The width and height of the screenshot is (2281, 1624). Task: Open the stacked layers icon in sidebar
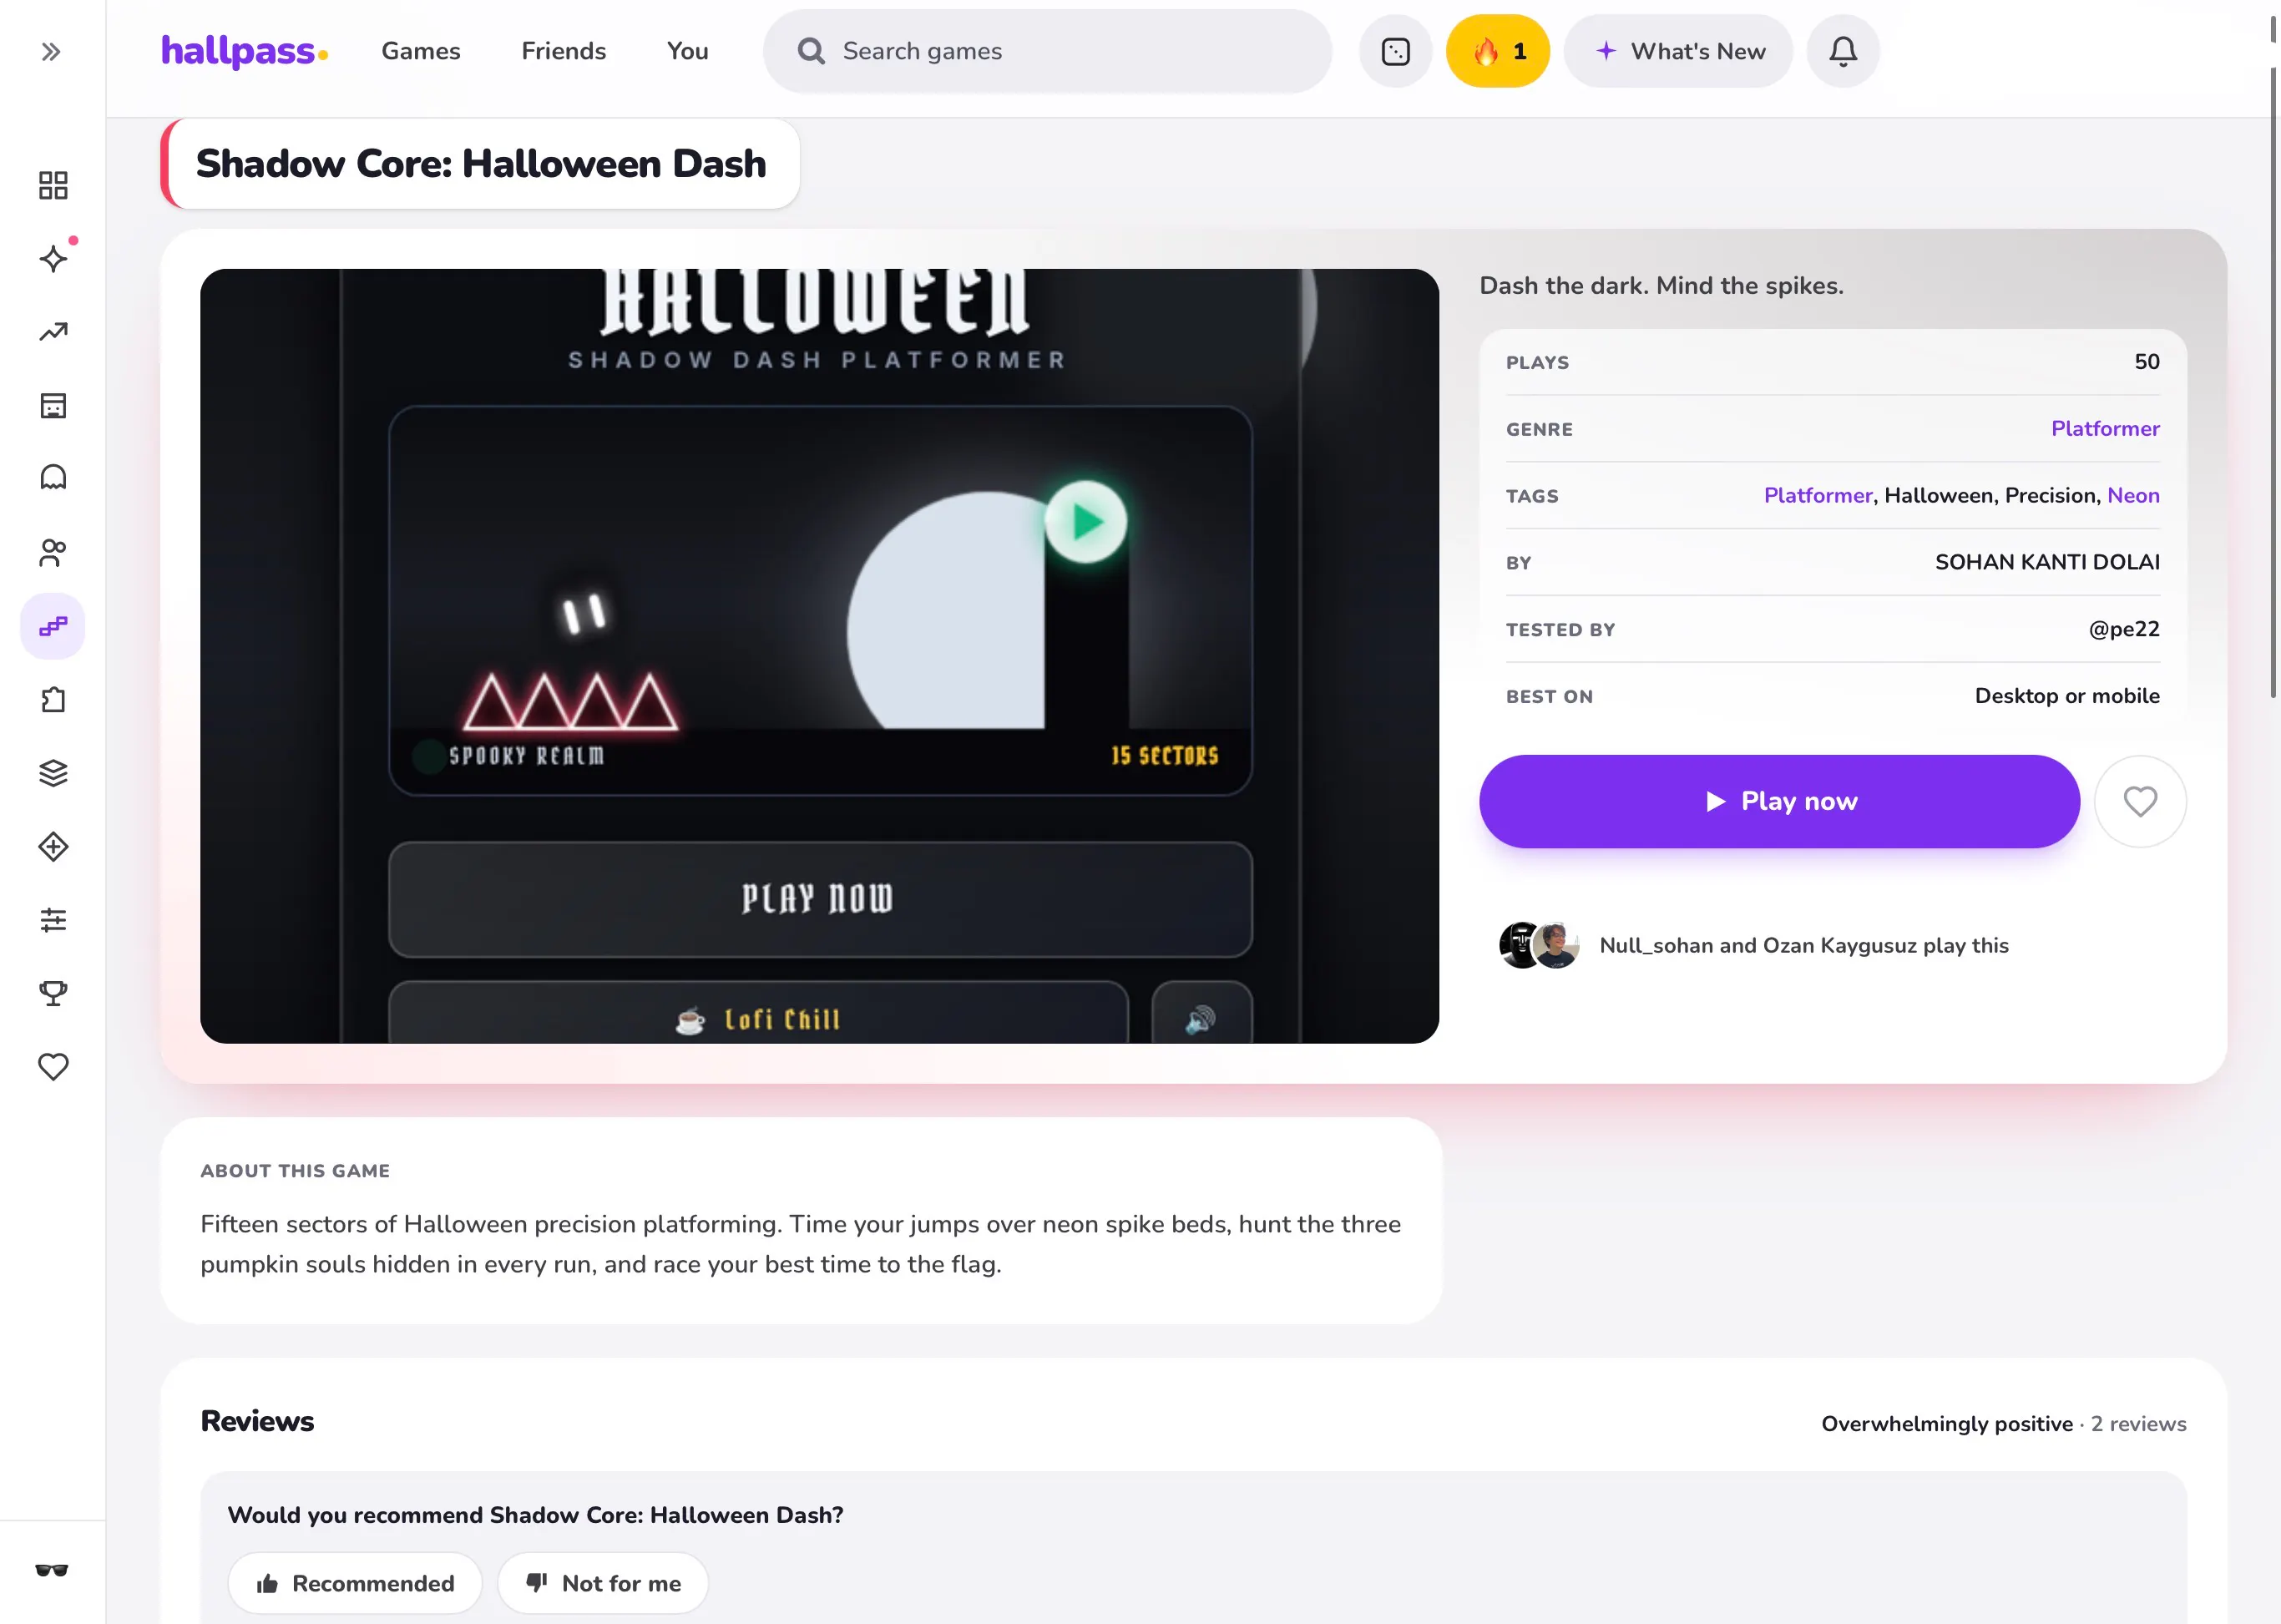tap(53, 773)
